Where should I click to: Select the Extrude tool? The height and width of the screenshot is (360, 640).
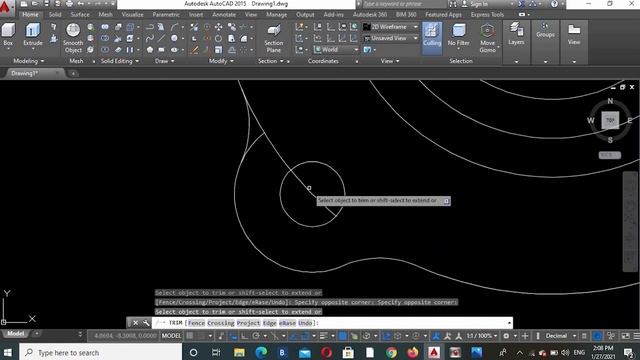(x=33, y=35)
